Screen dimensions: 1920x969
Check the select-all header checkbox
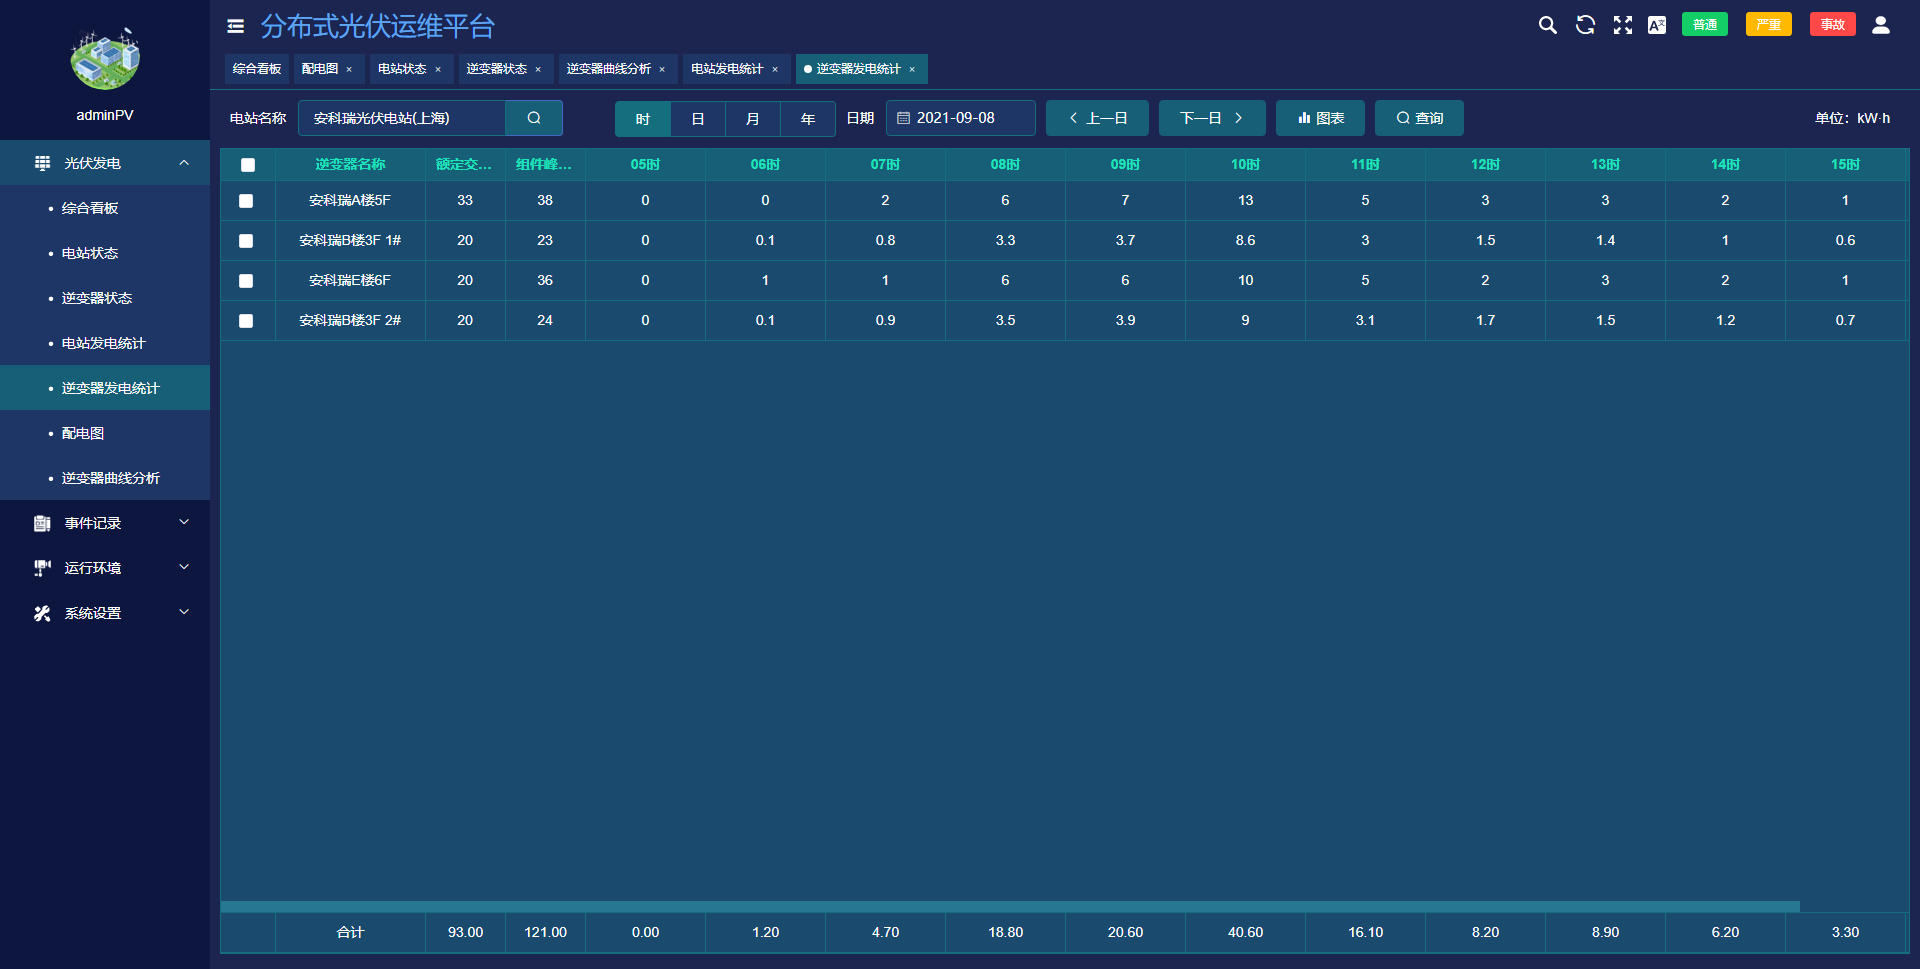point(248,165)
